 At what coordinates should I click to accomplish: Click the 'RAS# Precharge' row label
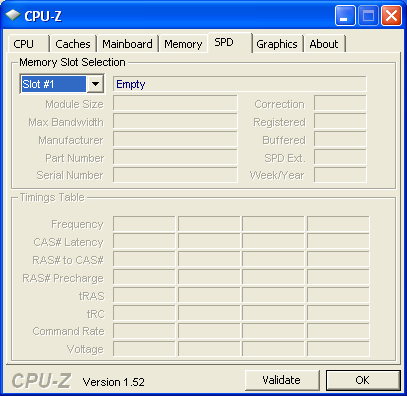(x=63, y=278)
